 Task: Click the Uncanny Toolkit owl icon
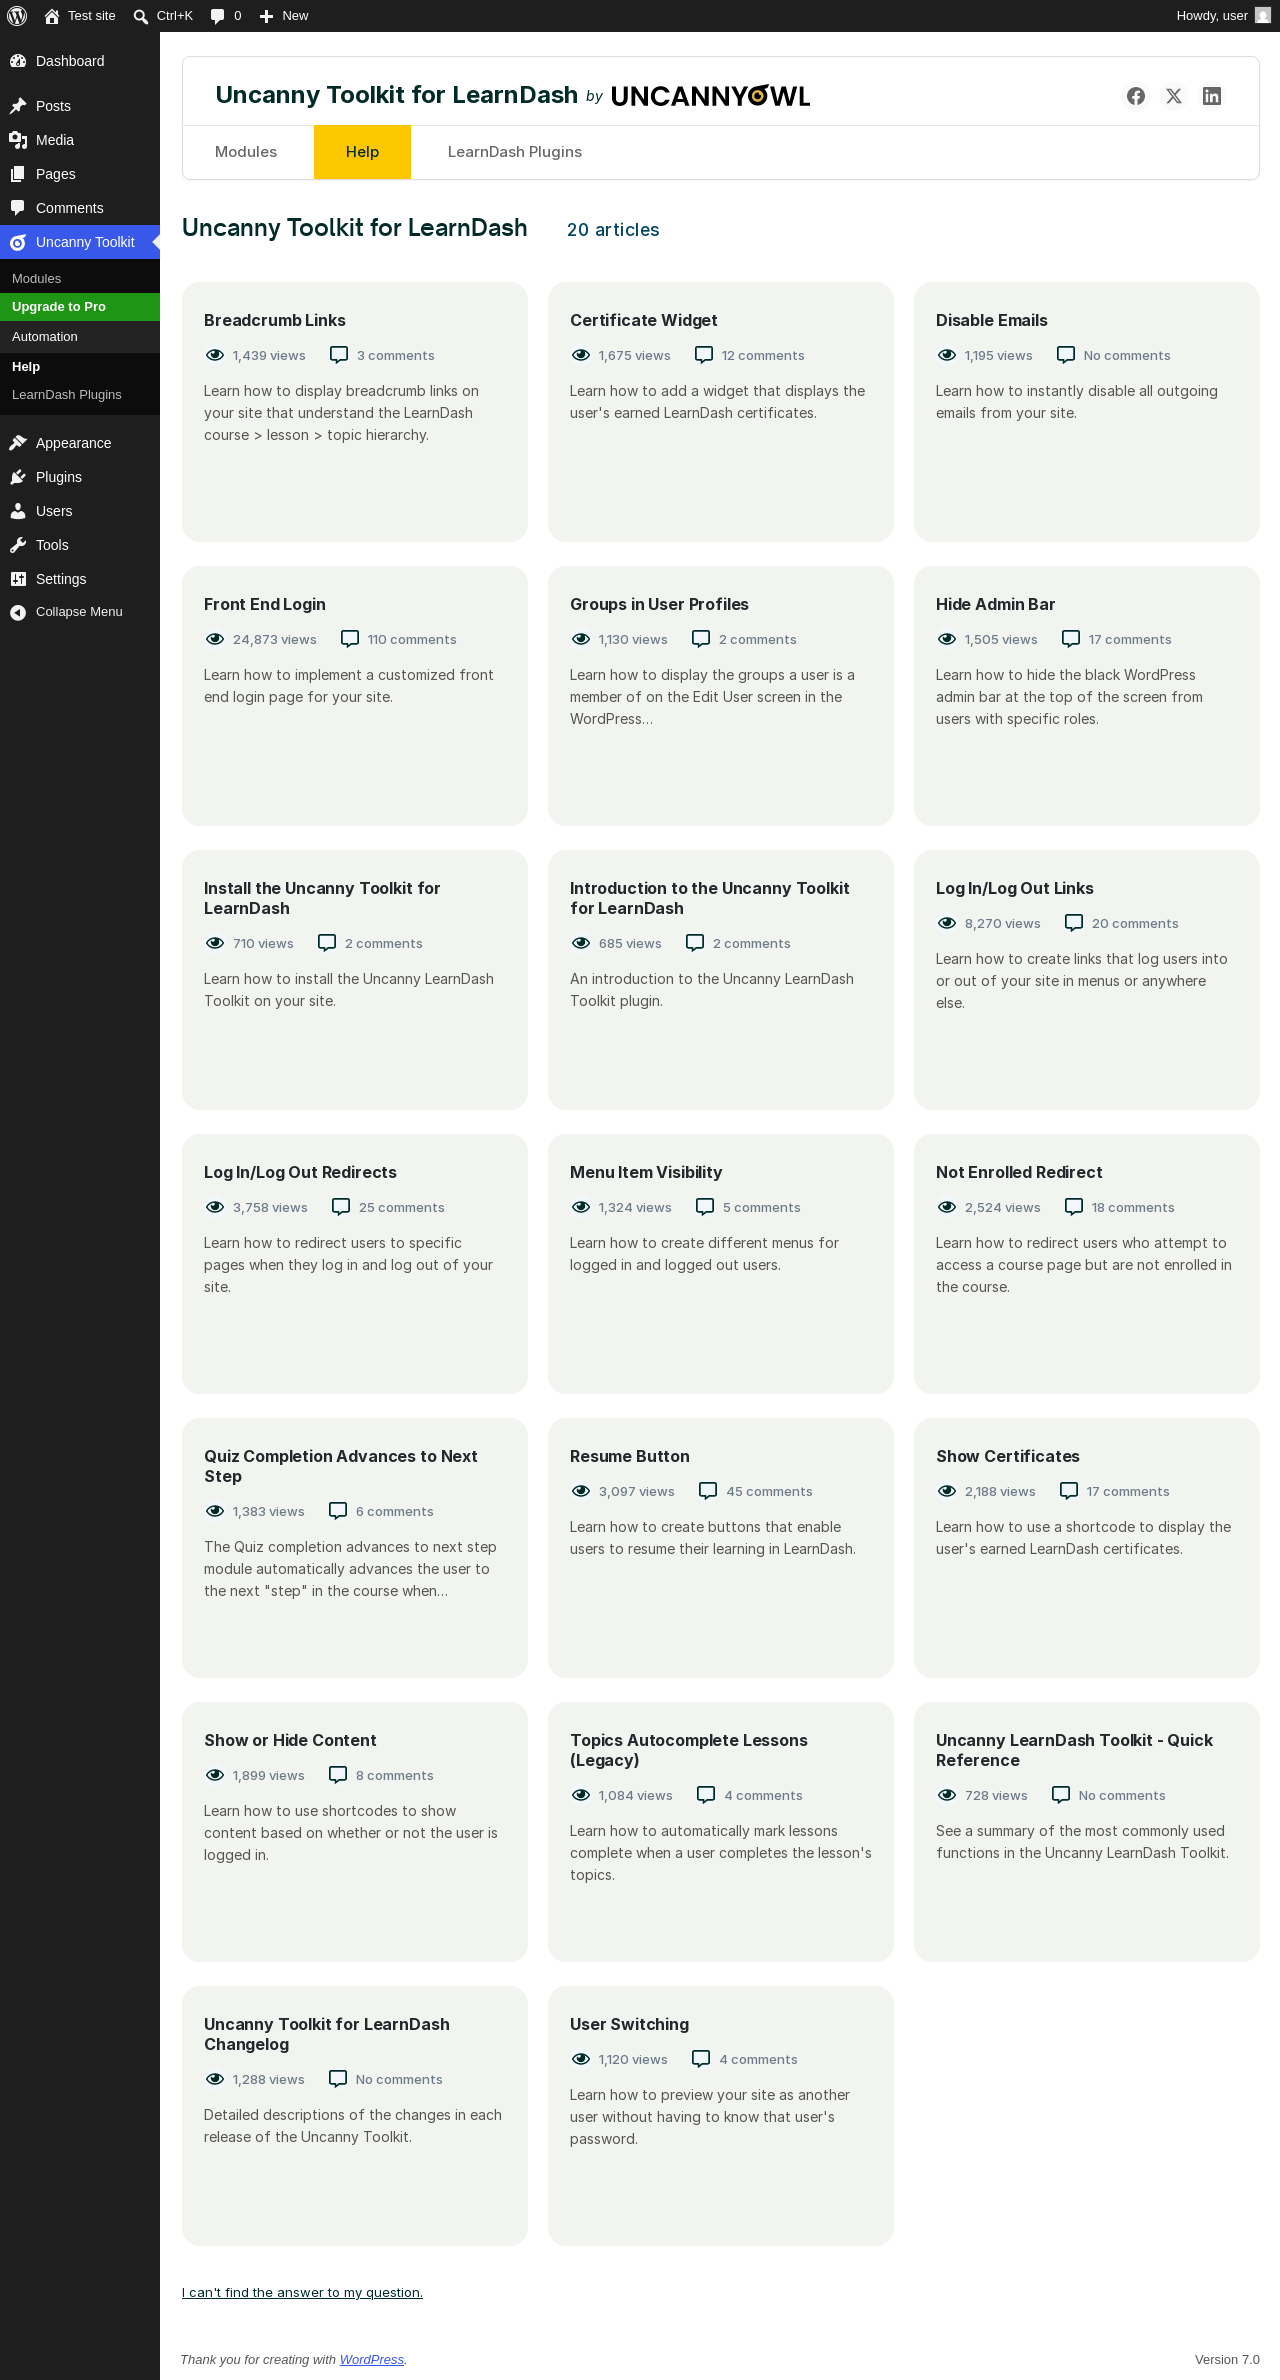pos(18,242)
